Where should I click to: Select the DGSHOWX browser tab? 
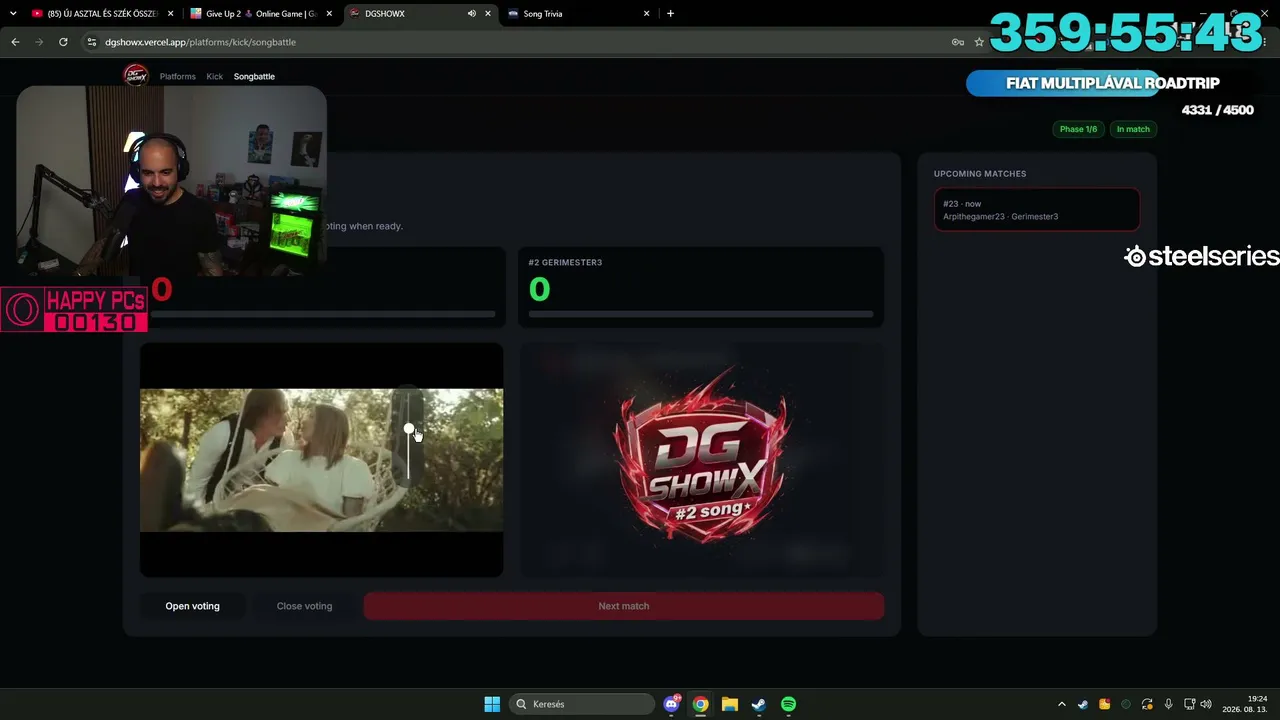click(420, 14)
